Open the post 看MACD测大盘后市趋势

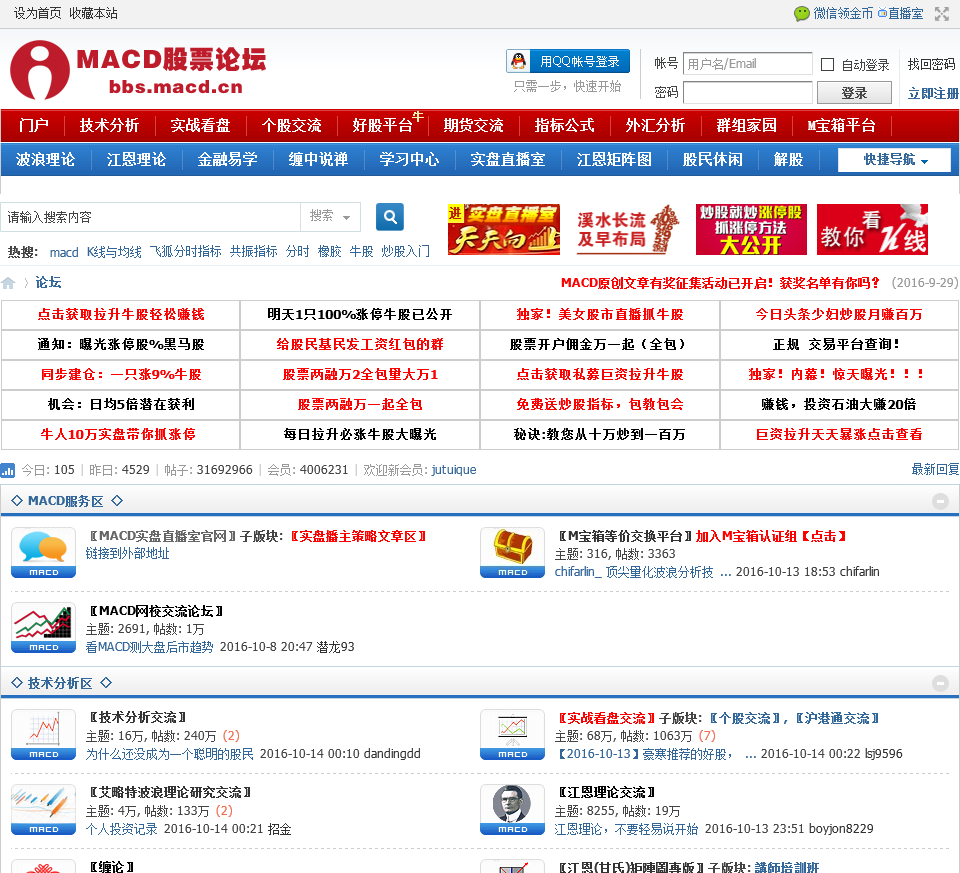tap(149, 647)
